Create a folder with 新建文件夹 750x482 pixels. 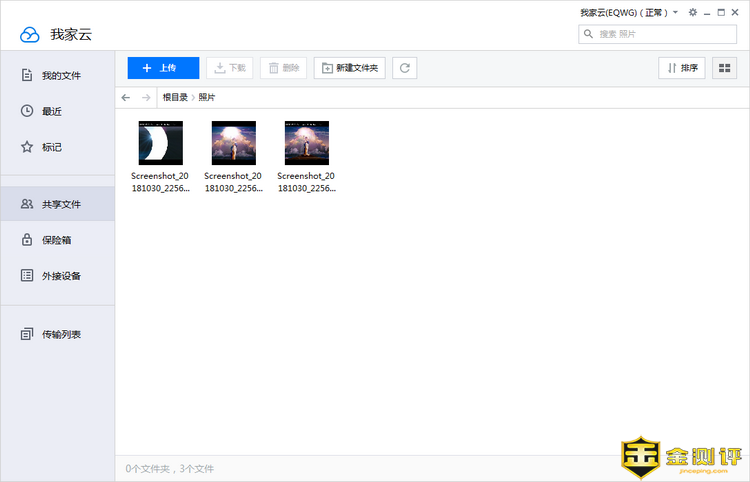[350, 68]
